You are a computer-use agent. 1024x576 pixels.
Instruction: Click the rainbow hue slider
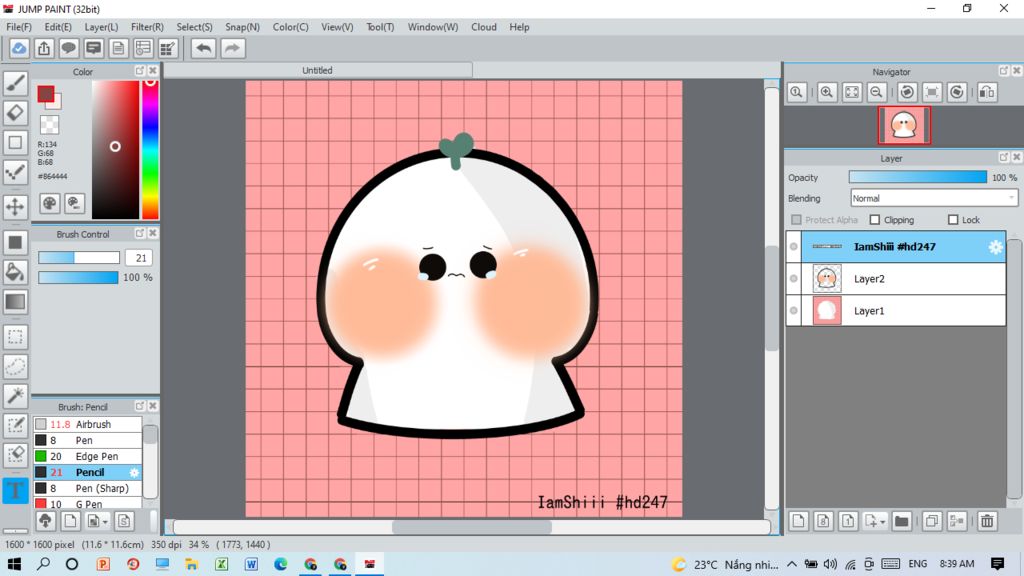[150, 150]
